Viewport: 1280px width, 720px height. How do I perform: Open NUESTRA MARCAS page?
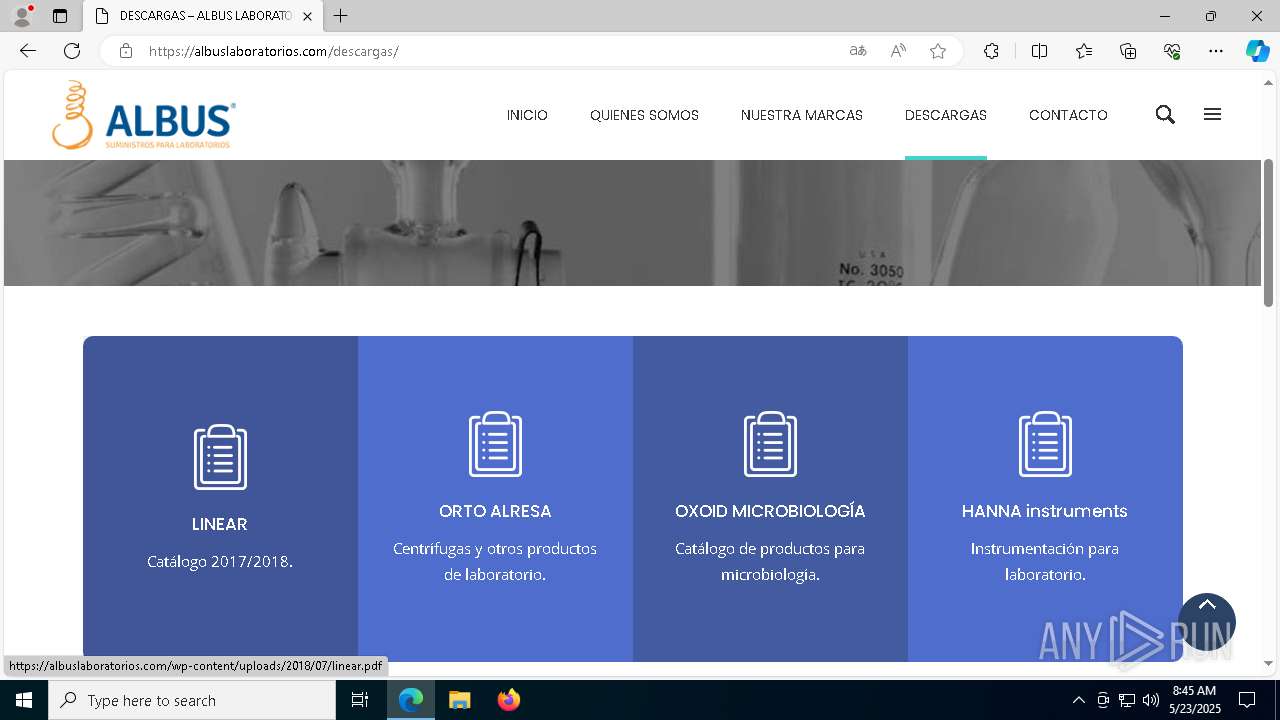tap(802, 115)
